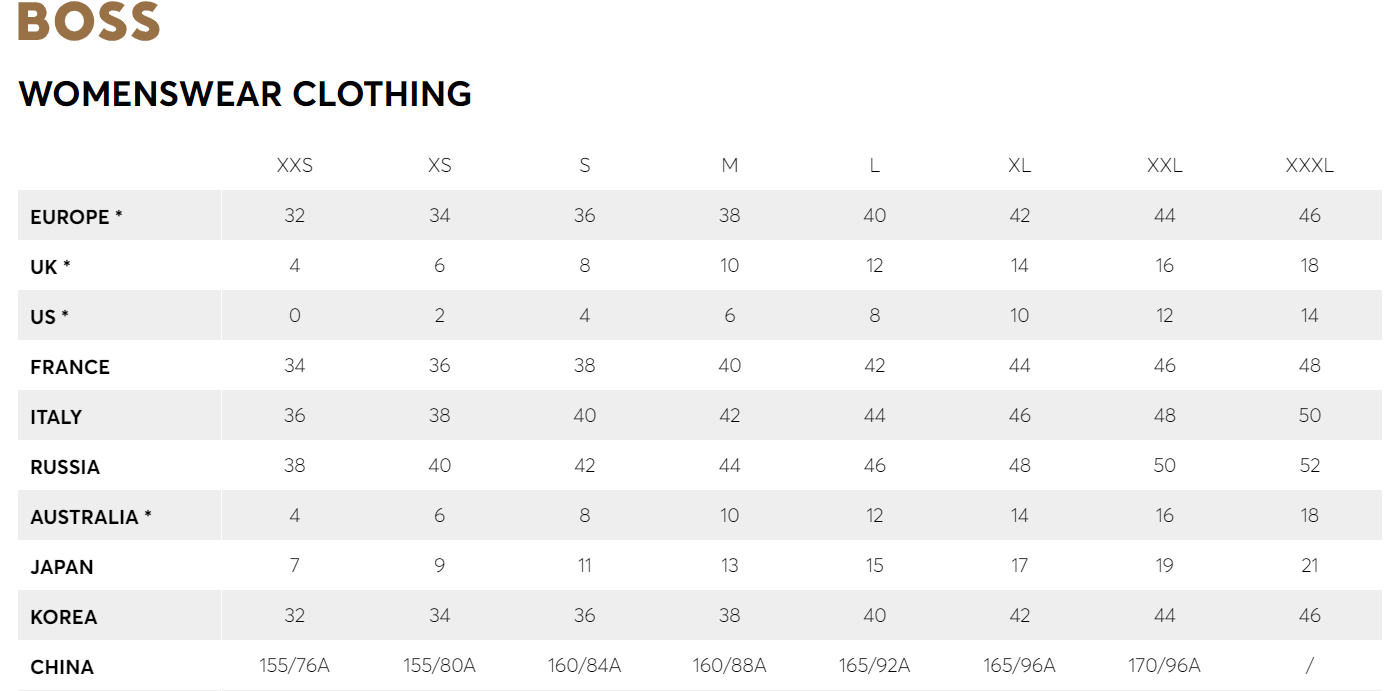Viewport: 1384px width, 691px height.
Task: Click the CHINA row label
Action: point(62,667)
